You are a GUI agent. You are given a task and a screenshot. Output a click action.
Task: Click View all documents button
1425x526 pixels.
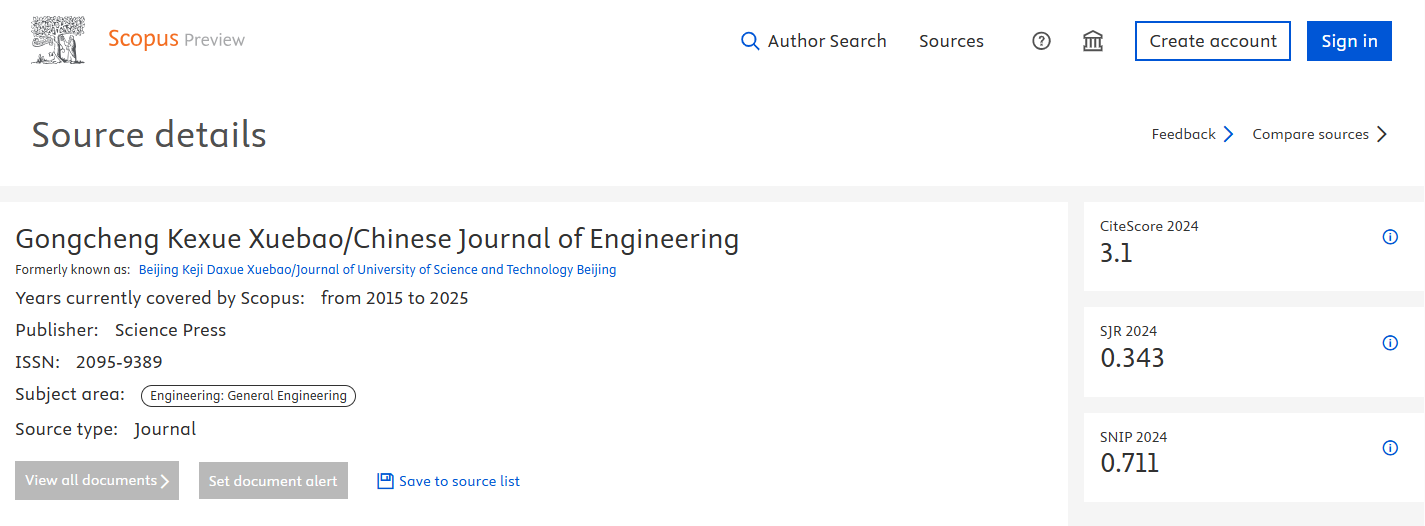click(x=97, y=480)
